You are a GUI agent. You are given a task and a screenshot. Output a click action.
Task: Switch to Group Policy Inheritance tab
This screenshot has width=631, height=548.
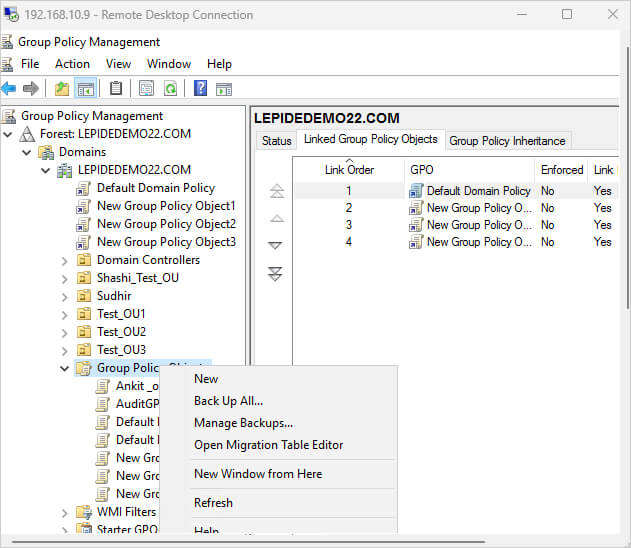click(x=507, y=141)
